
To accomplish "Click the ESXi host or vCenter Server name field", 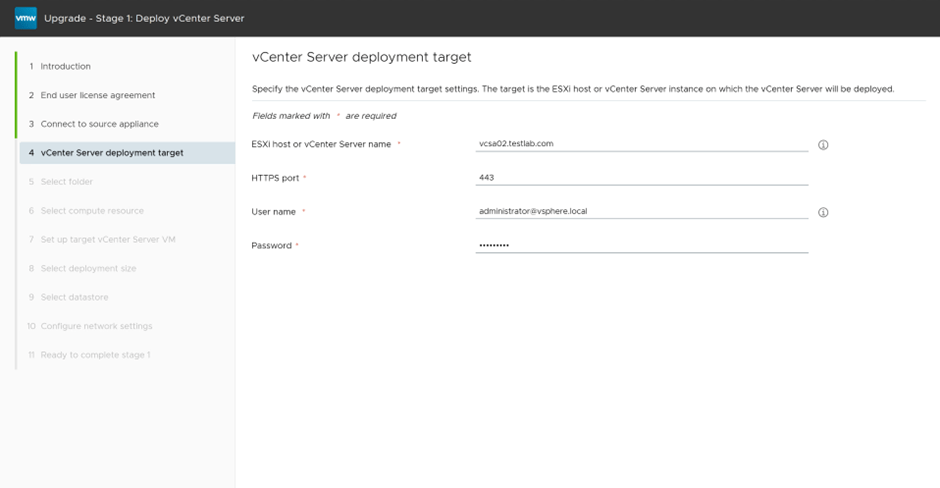I will tap(641, 144).
